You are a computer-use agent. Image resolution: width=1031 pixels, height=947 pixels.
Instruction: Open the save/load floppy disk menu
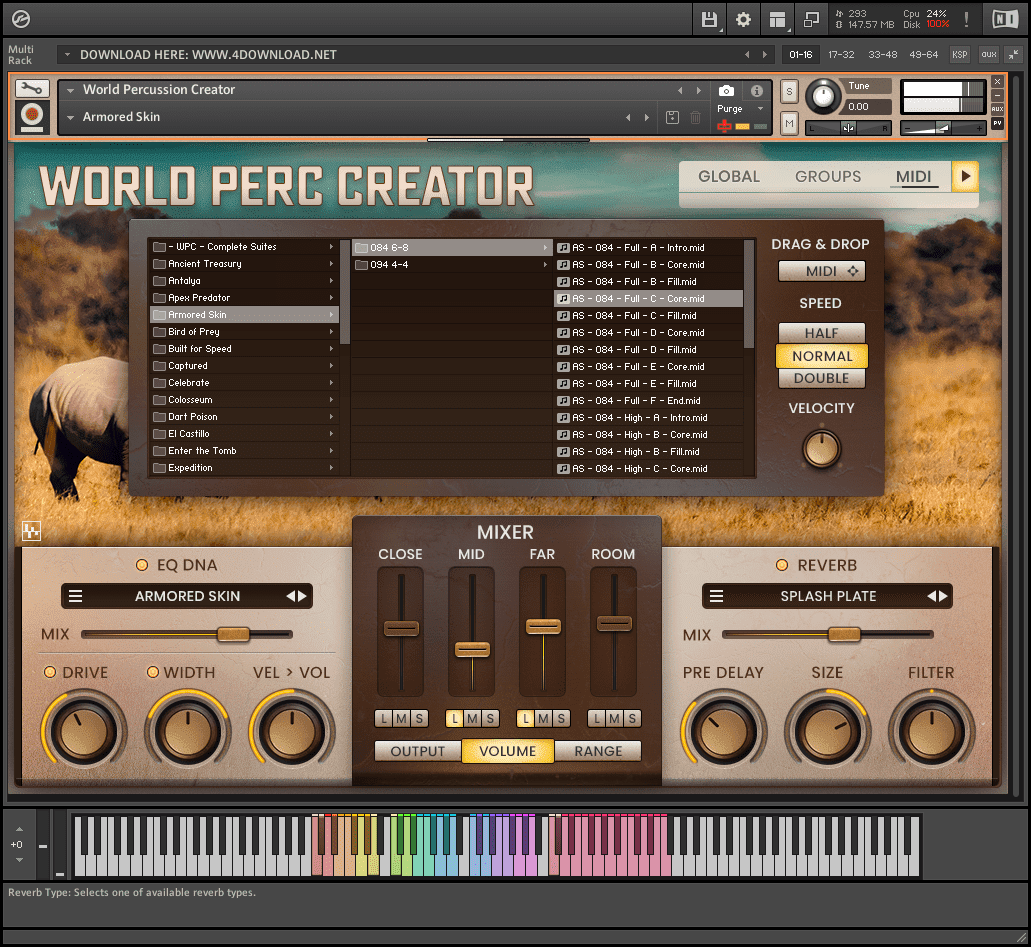pyautogui.click(x=709, y=20)
